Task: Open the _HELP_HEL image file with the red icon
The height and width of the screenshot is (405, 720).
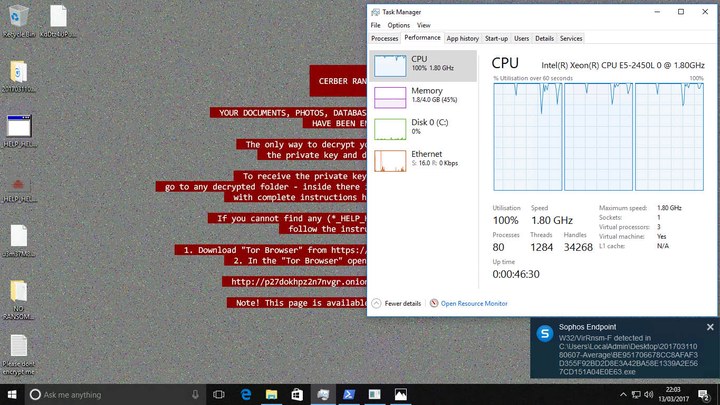Action: click(x=18, y=189)
